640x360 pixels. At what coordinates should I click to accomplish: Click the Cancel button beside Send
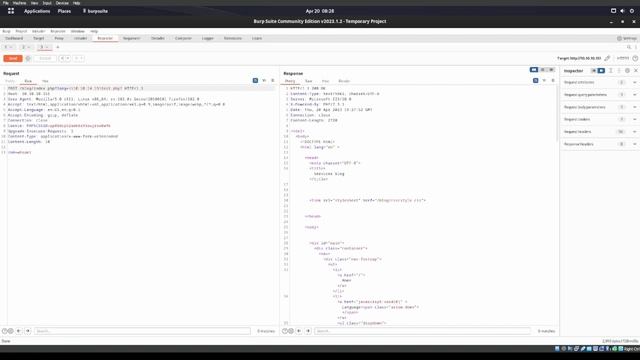(x=45, y=58)
